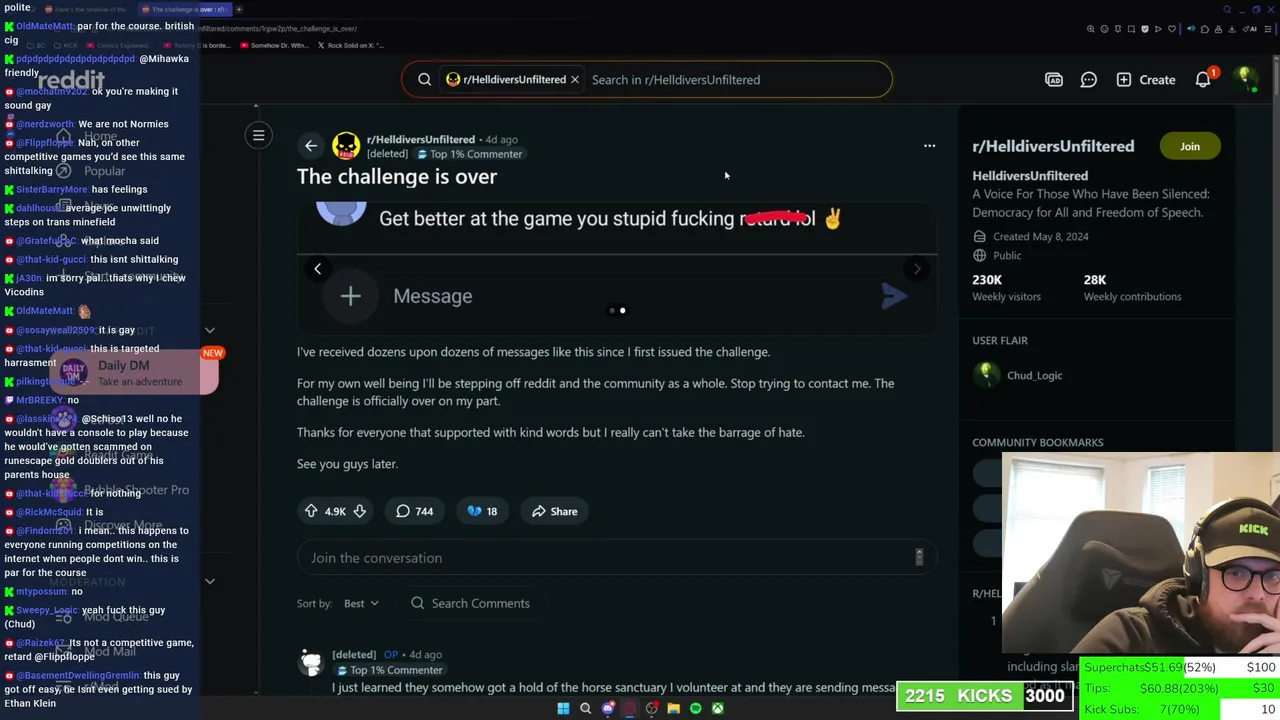Toggle the sidebar hamburger menu button
This screenshot has width=1280, height=720.
coord(258,135)
